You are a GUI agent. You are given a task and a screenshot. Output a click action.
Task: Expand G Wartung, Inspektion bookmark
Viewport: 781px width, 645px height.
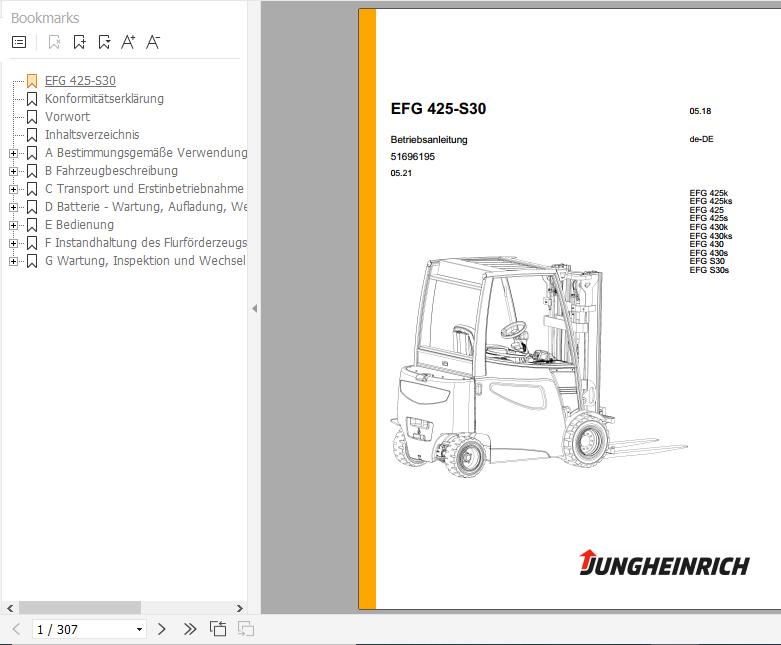(13, 261)
